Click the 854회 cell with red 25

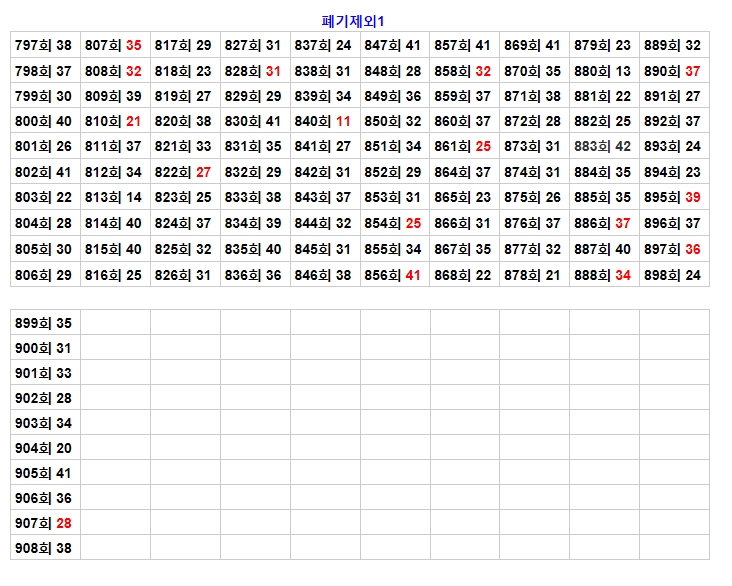[393, 223]
